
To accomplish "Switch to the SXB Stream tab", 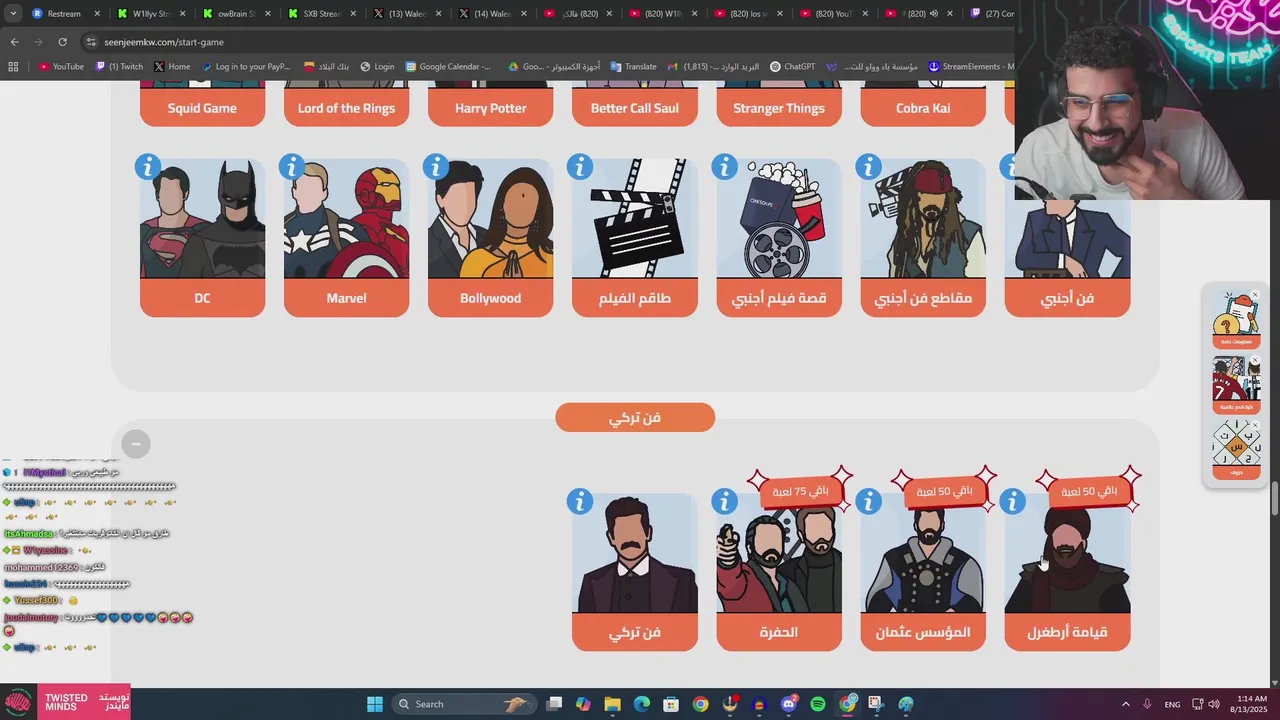I will pyautogui.click(x=321, y=14).
